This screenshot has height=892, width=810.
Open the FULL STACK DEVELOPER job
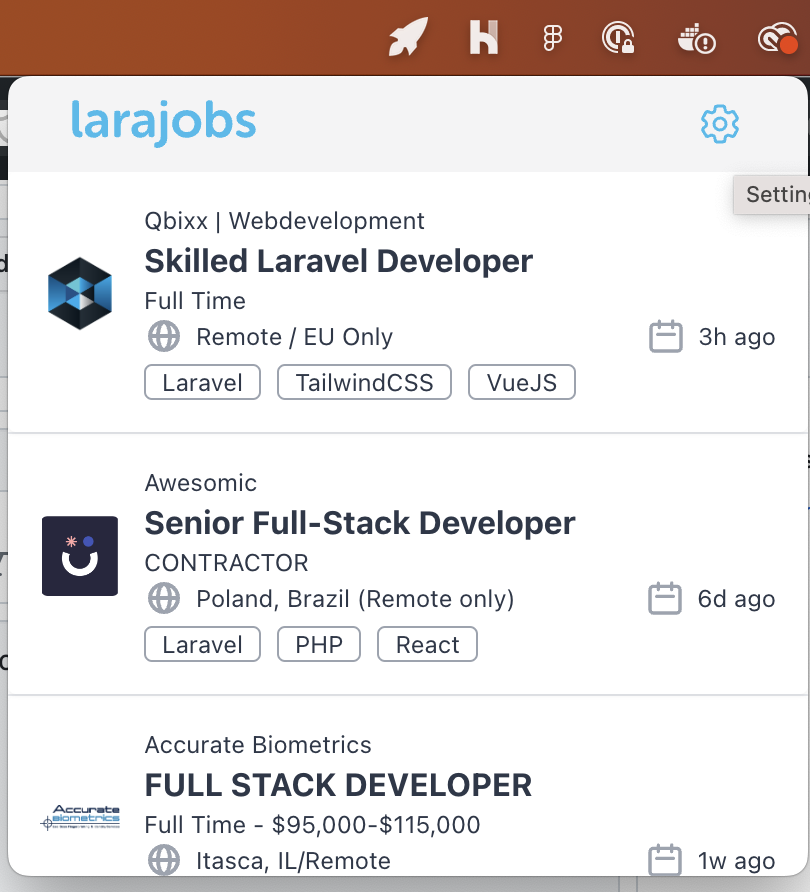tap(338, 785)
